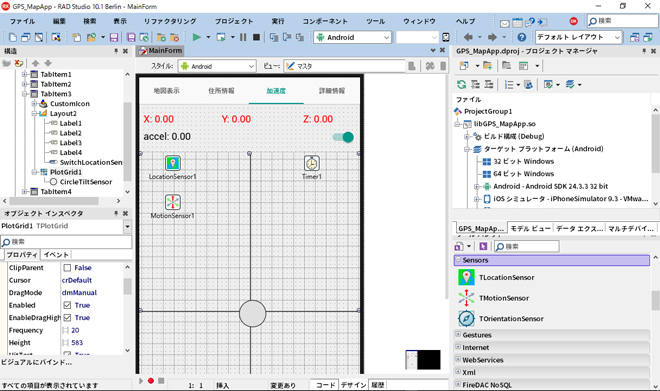Select Timer1 component on the form
The width and height of the screenshot is (660, 391).
311,163
